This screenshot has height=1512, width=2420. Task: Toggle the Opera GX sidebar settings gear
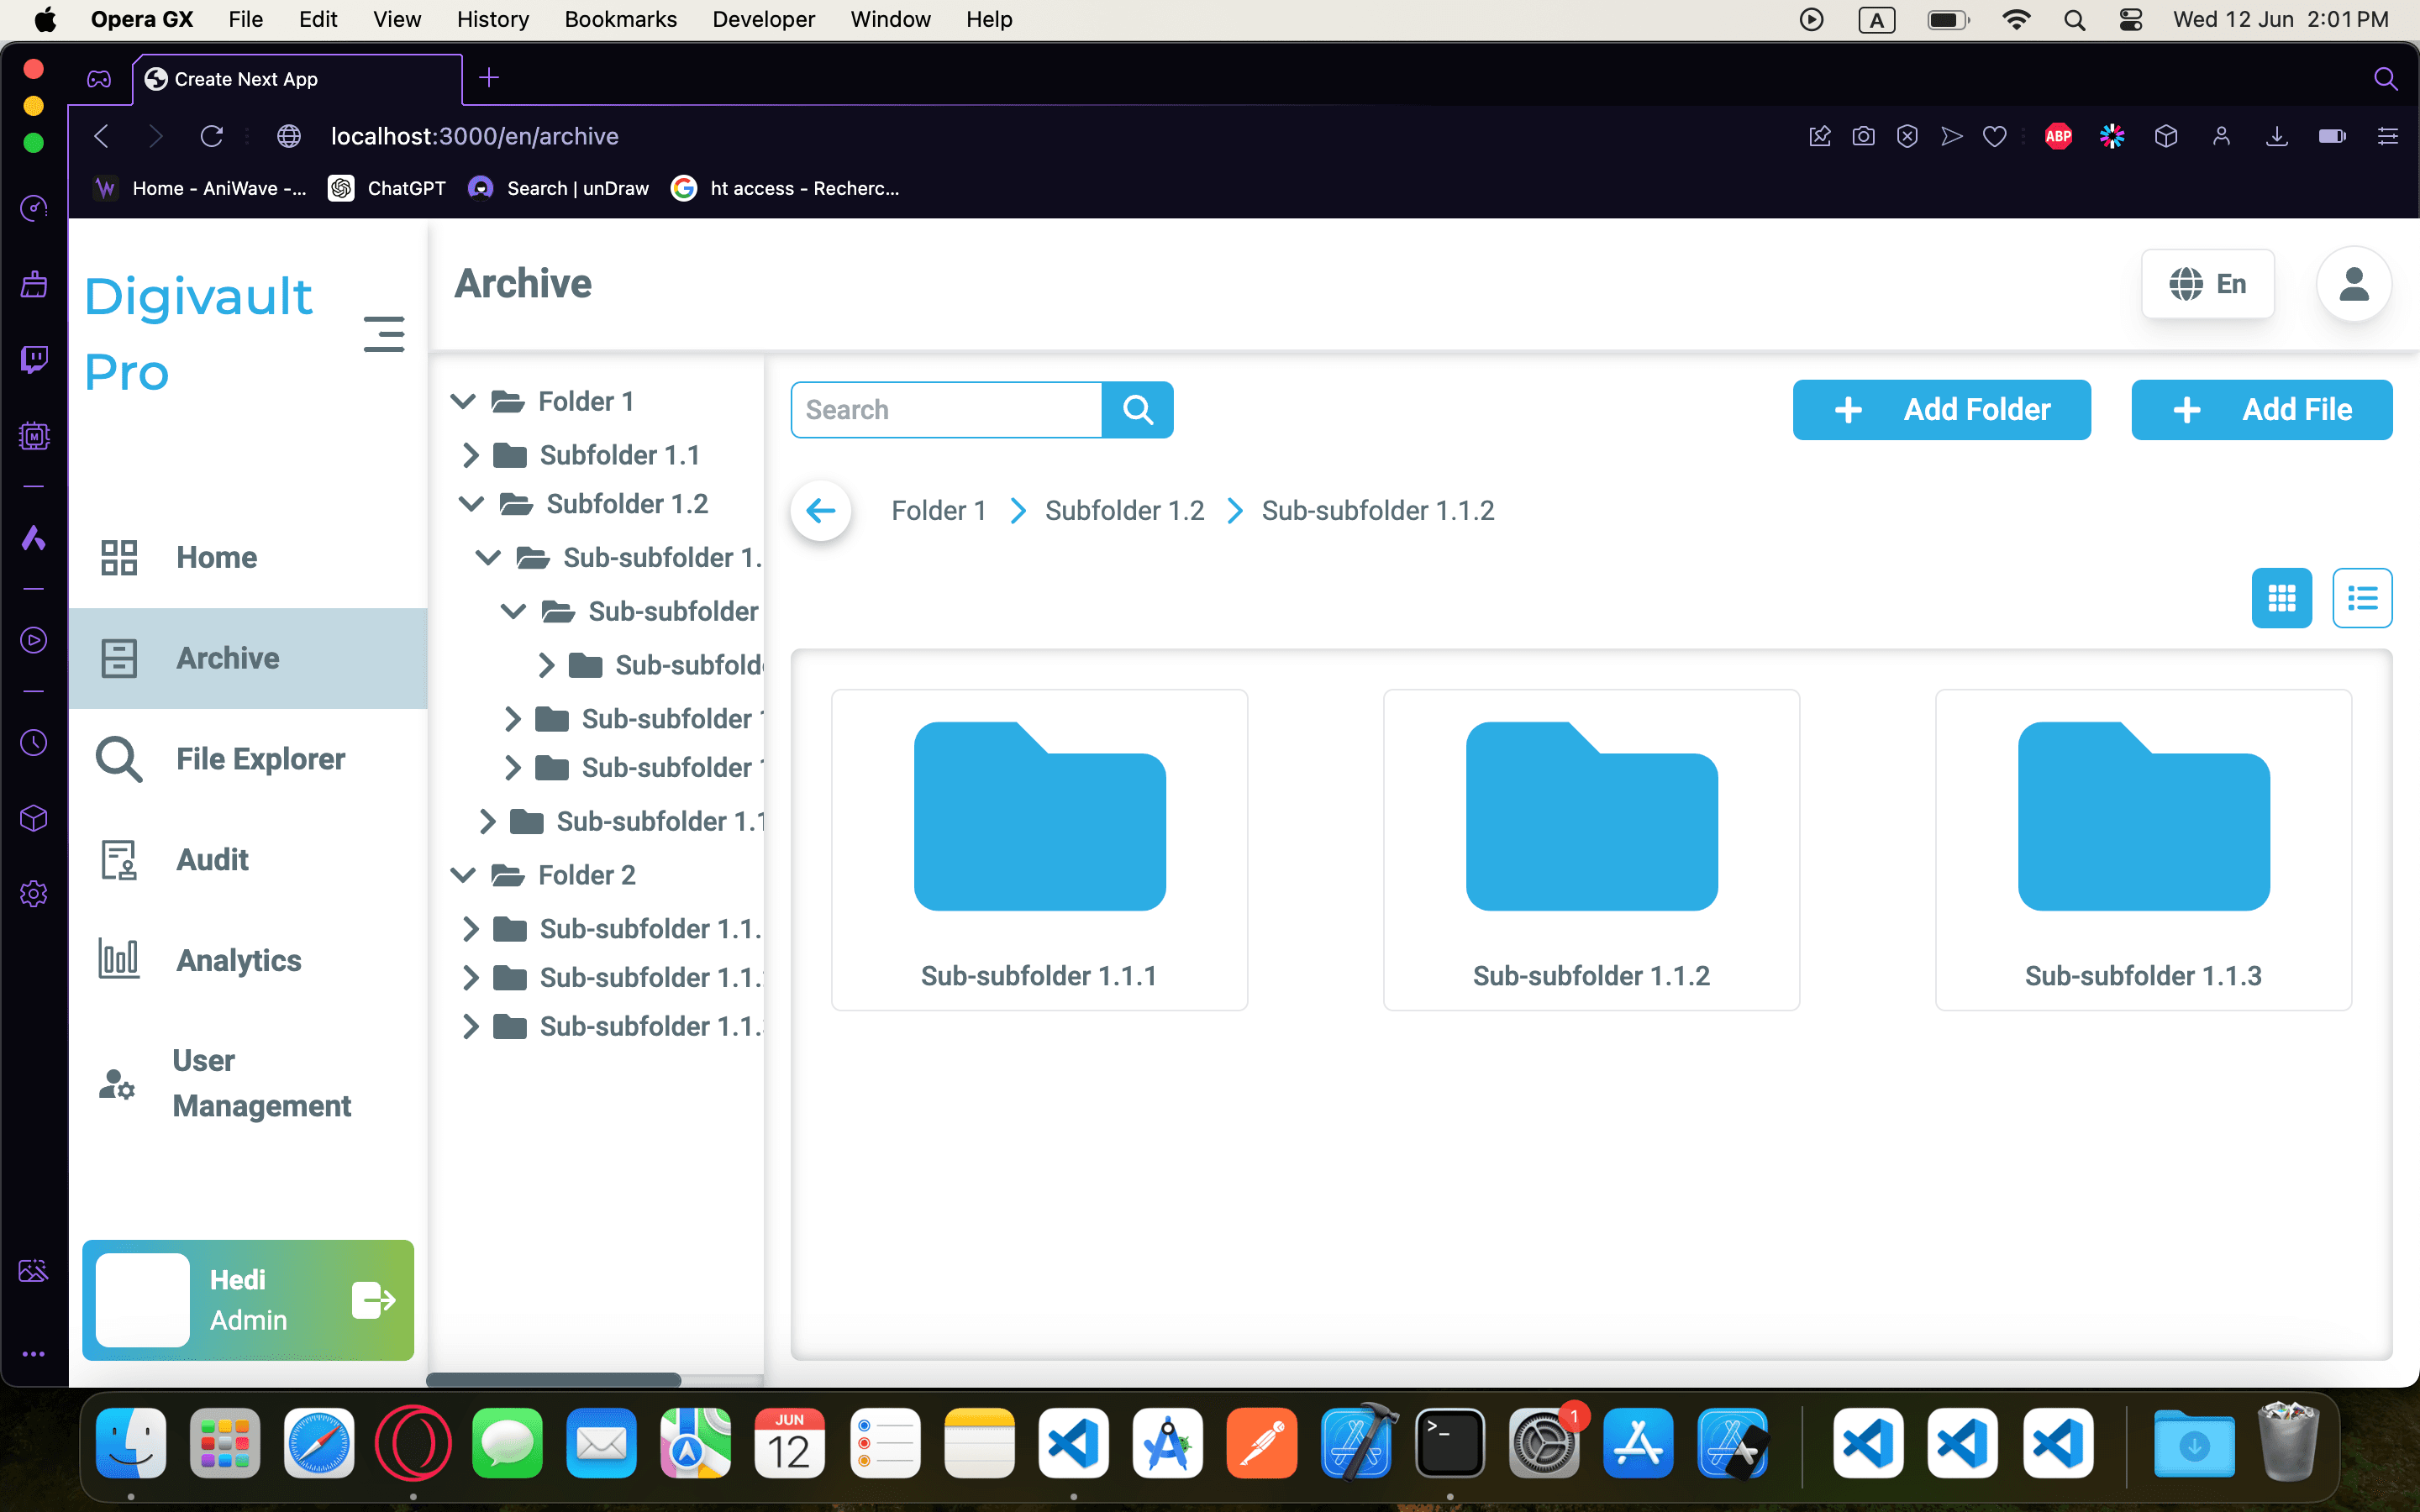tap(34, 893)
